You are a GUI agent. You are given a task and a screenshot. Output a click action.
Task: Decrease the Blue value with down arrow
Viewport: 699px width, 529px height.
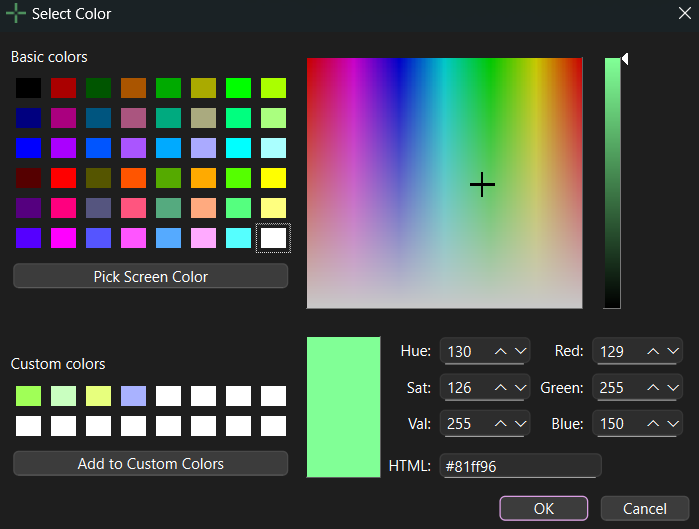pyautogui.click(x=674, y=424)
